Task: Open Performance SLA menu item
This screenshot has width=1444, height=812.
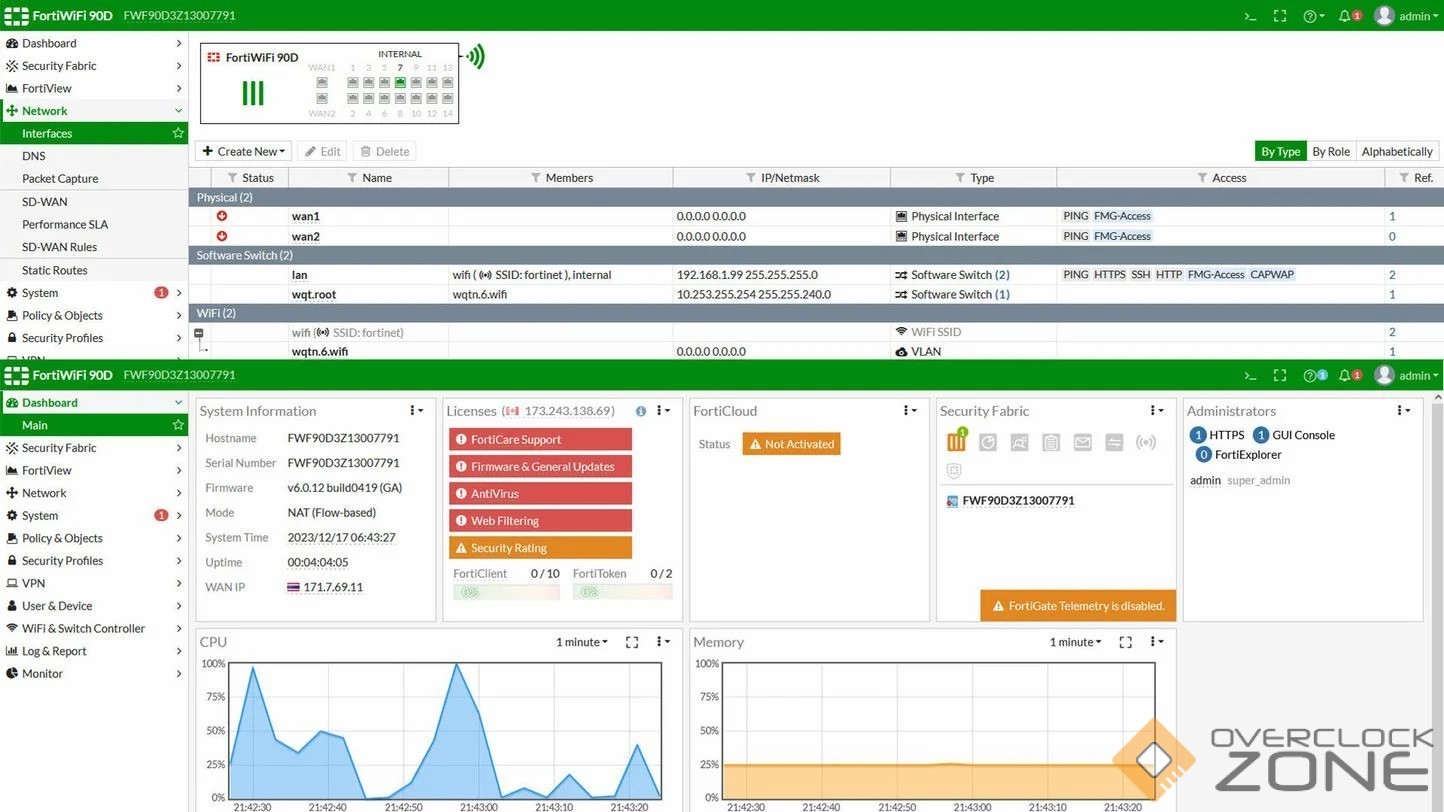Action: pyautogui.click(x=94, y=224)
